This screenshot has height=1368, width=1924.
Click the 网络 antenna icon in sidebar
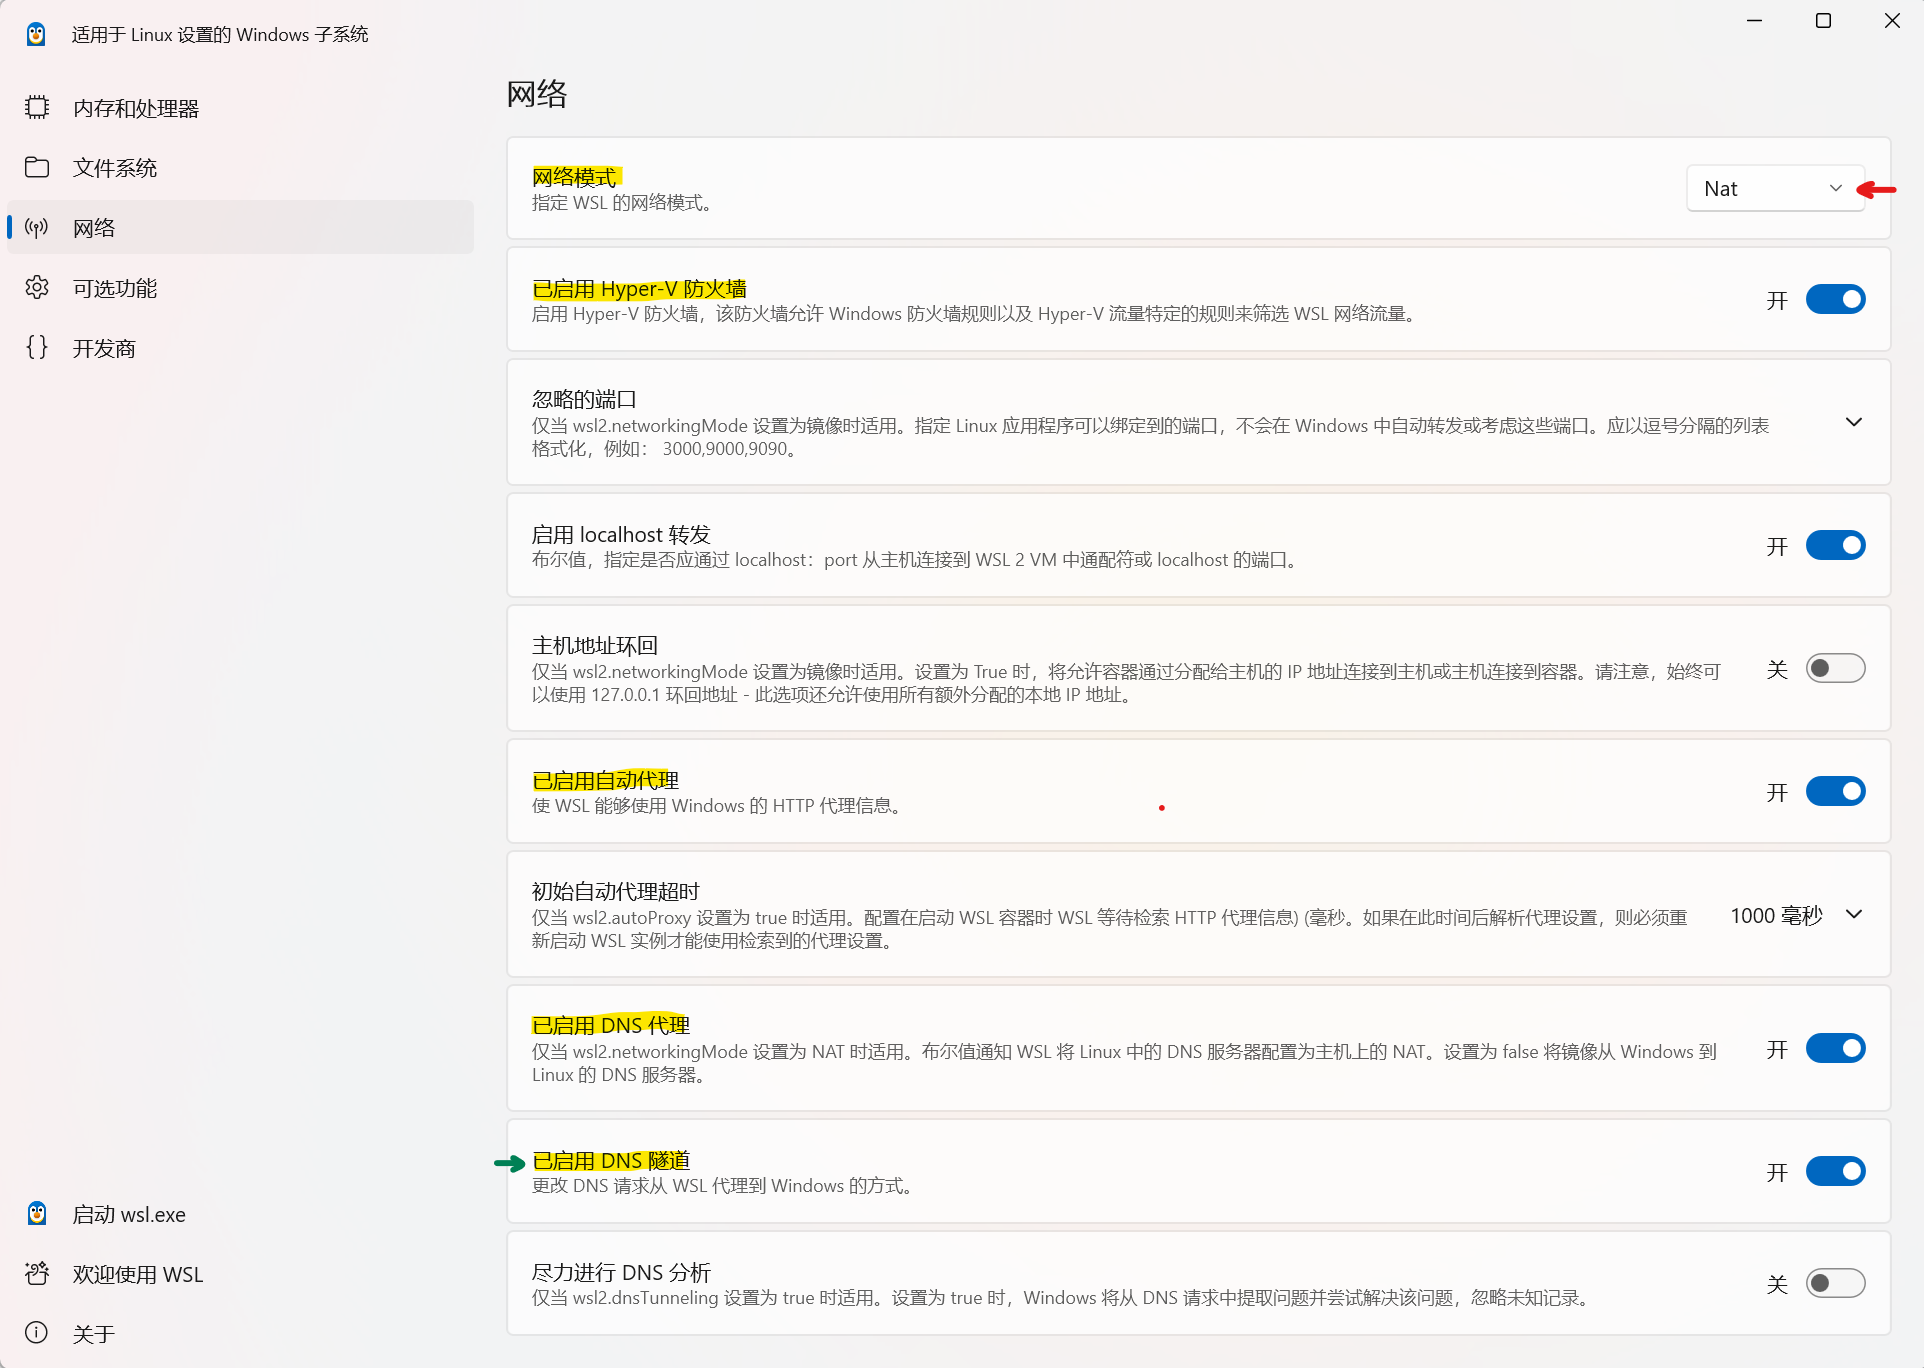pos(37,228)
